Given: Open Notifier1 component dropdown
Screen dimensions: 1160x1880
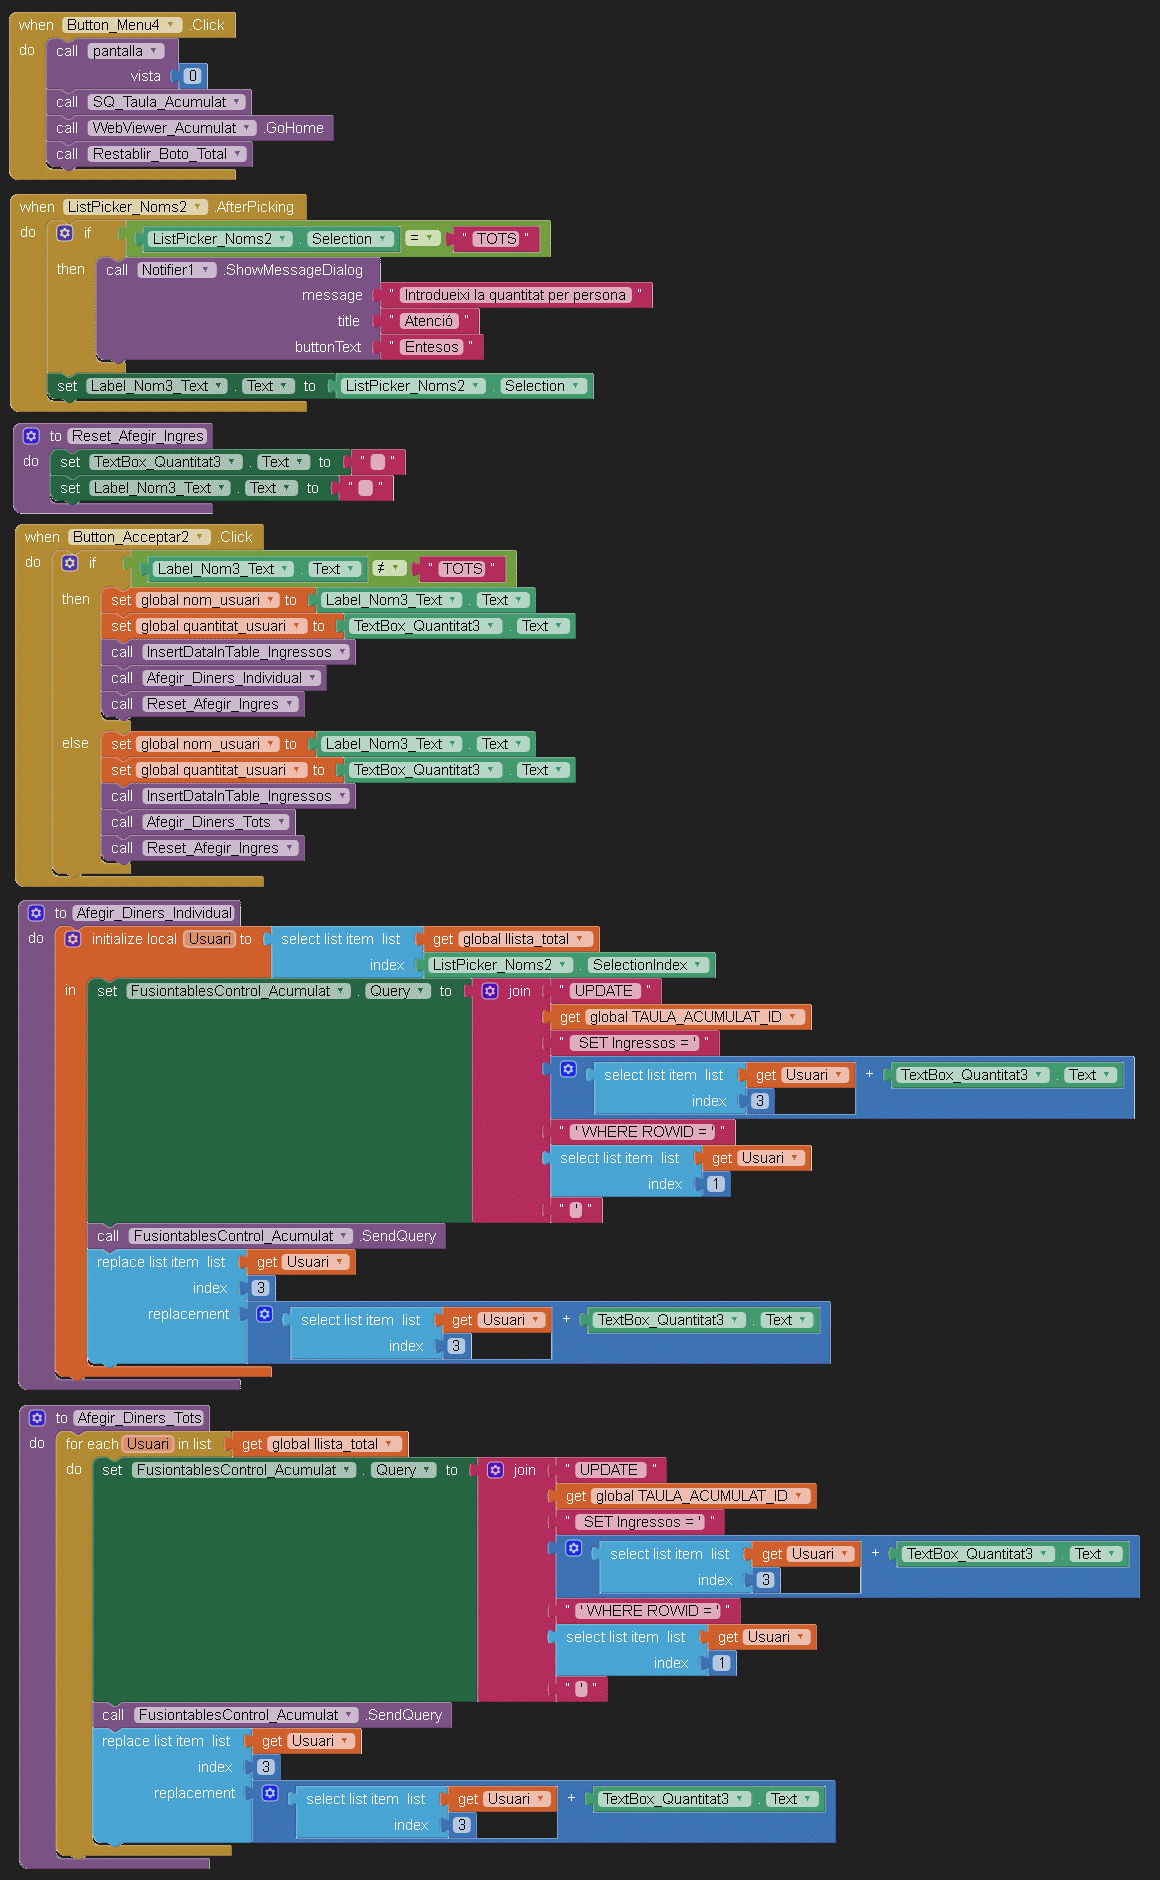Looking at the screenshot, I should 205,270.
